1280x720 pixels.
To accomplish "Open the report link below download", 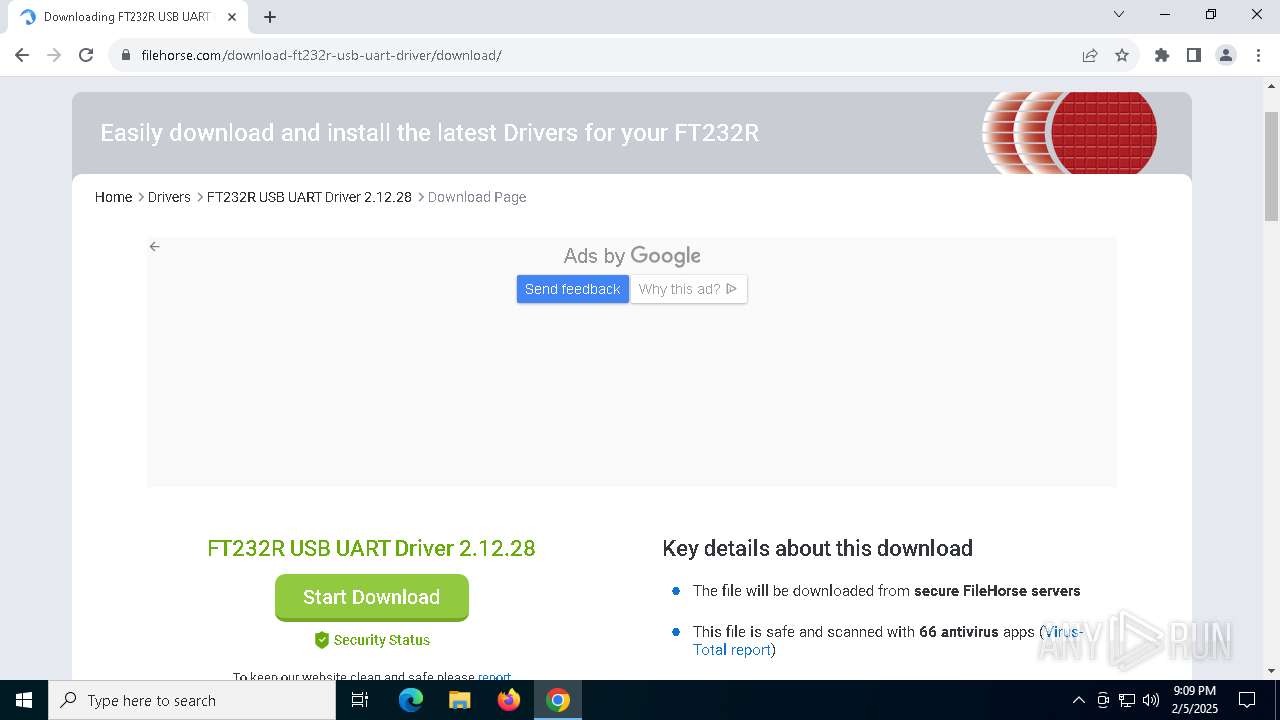I will pyautogui.click(x=494, y=676).
